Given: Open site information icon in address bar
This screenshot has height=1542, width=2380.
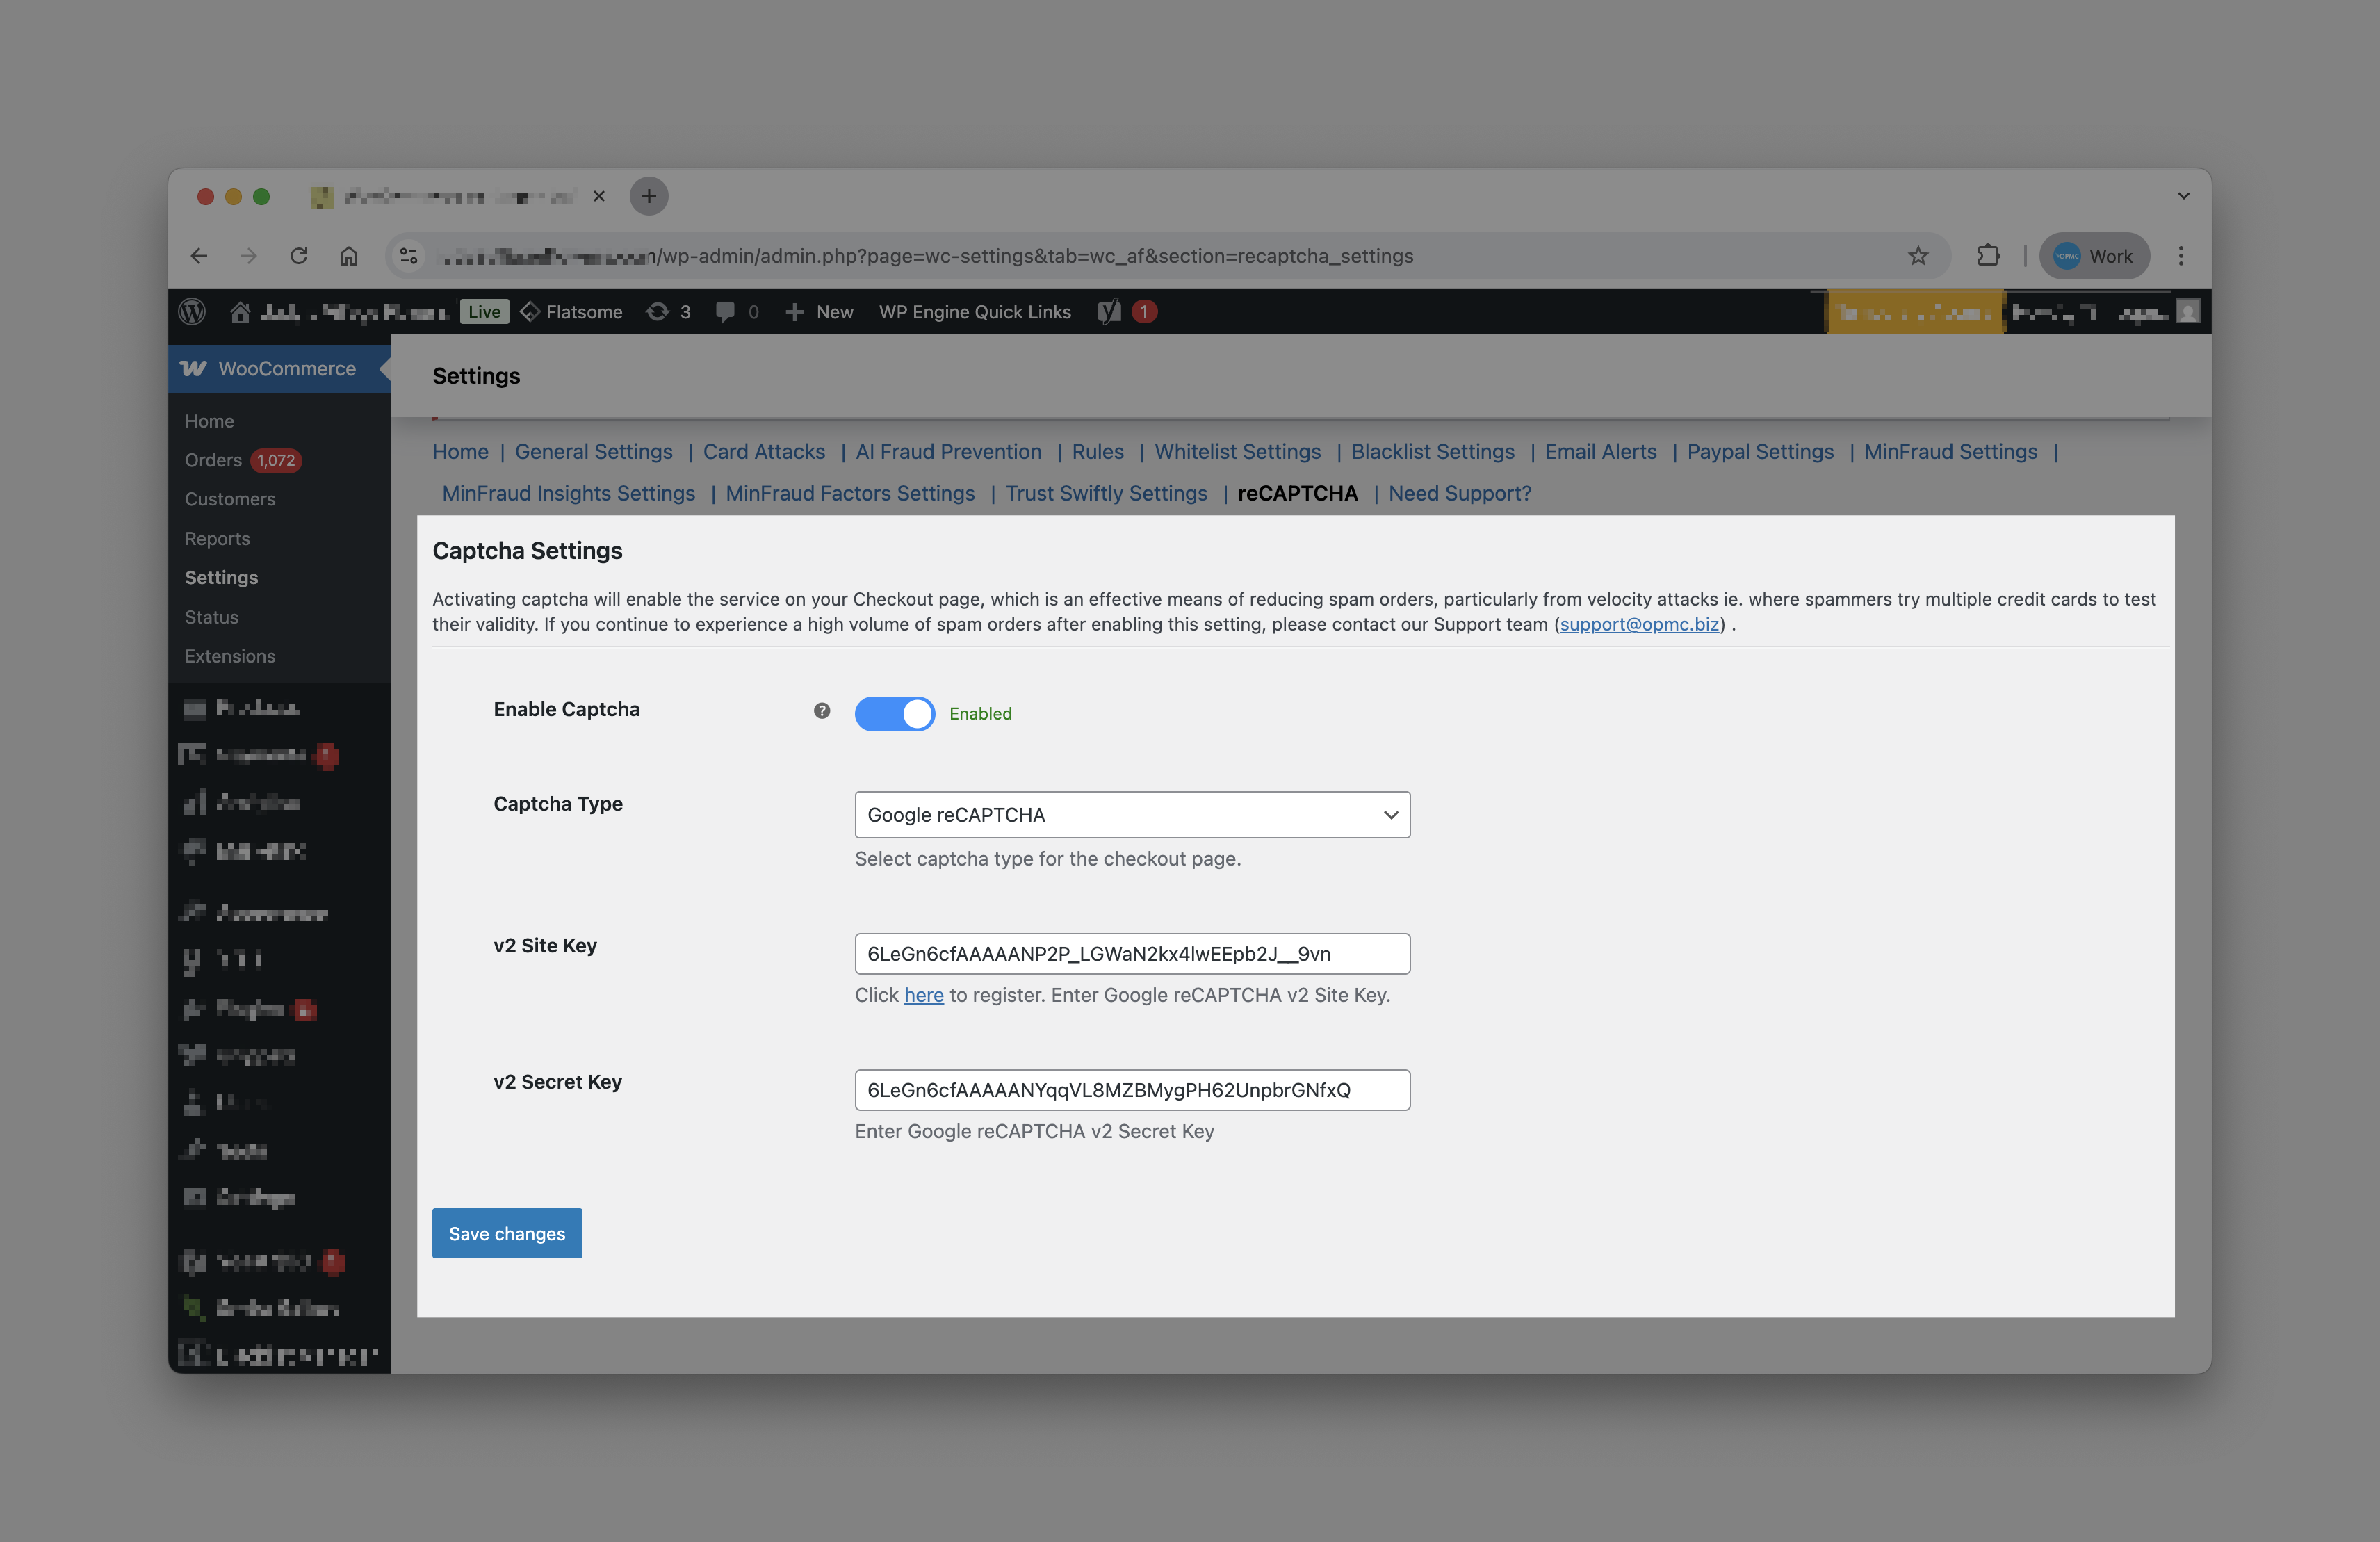Looking at the screenshot, I should click(x=409, y=256).
